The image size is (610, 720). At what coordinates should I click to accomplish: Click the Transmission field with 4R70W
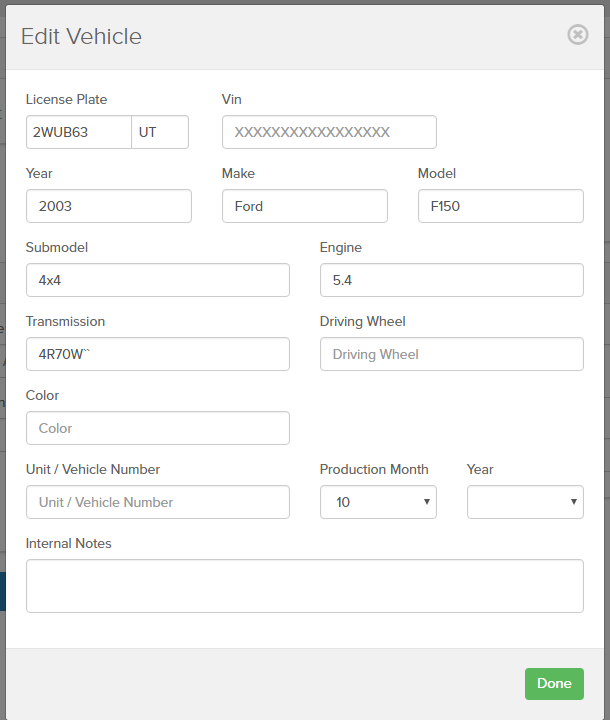[x=158, y=354]
